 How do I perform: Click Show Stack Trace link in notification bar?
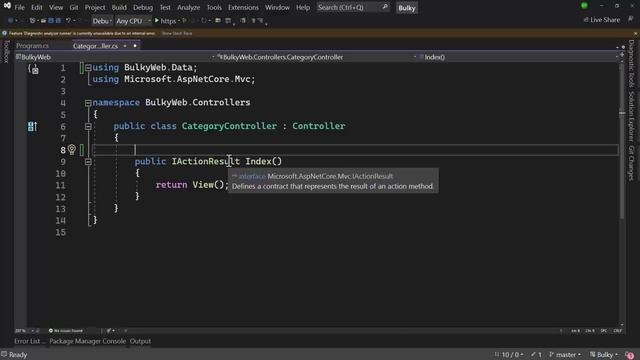[177, 33]
